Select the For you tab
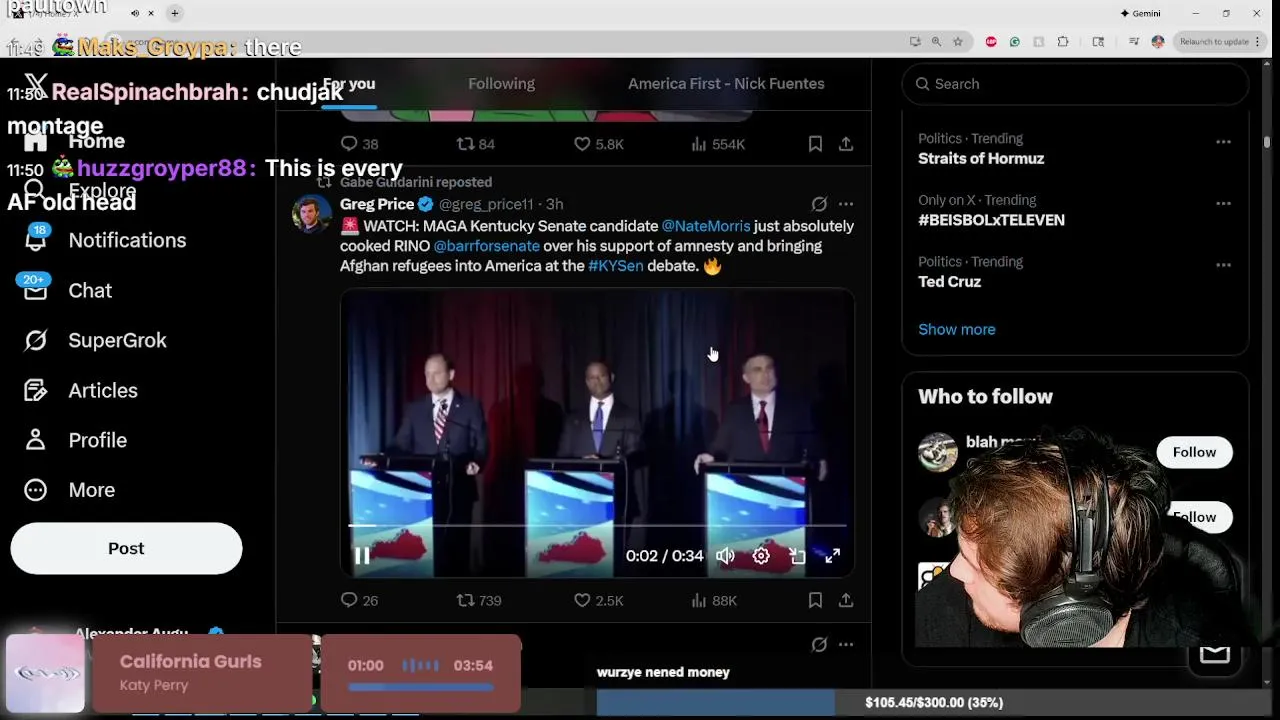The width and height of the screenshot is (1280, 720). coord(349,84)
